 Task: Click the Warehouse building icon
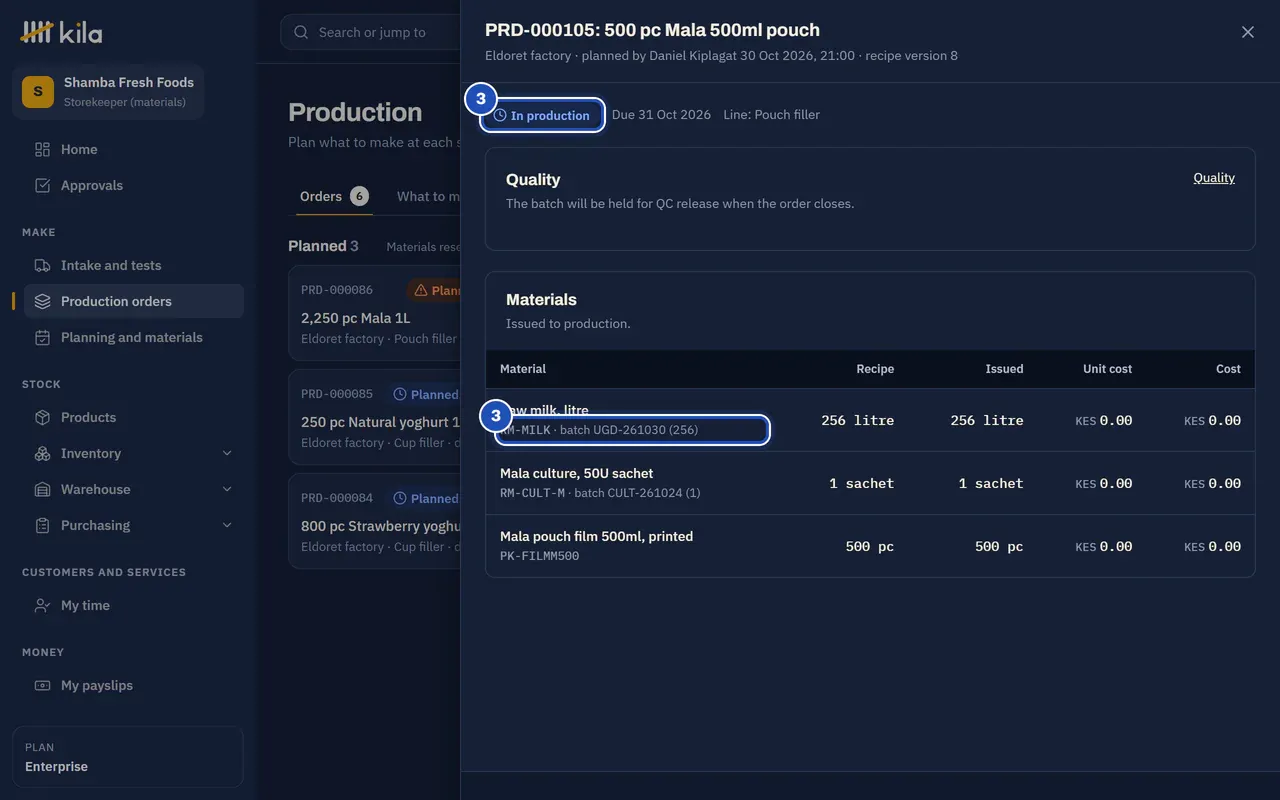coord(42,489)
